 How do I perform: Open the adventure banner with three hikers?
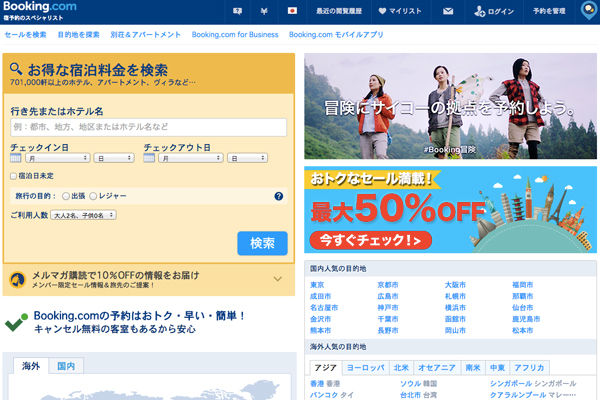[450, 106]
